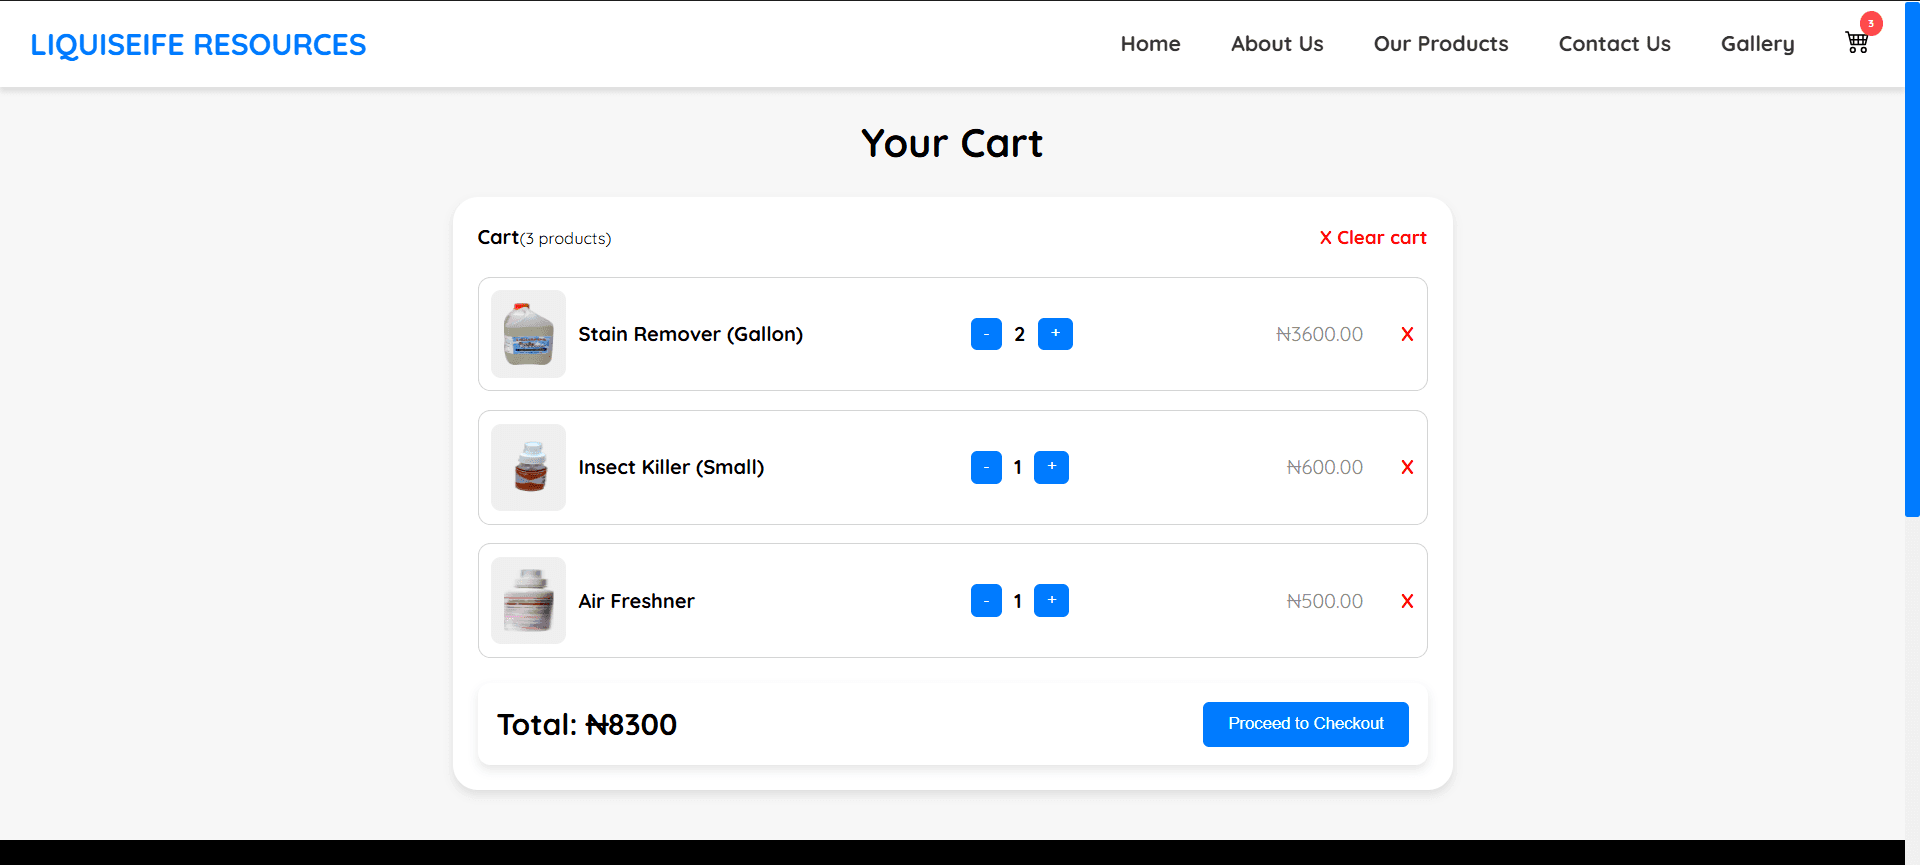Increase Air Freshner quantity
This screenshot has height=865, width=1920.
point(1051,601)
